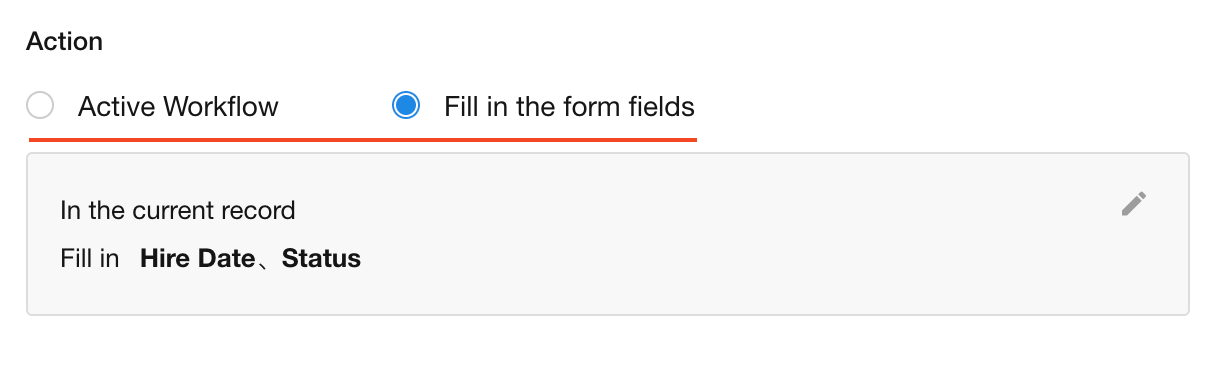
Task: Select the Fill in the form fields radio button
Action: (406, 106)
